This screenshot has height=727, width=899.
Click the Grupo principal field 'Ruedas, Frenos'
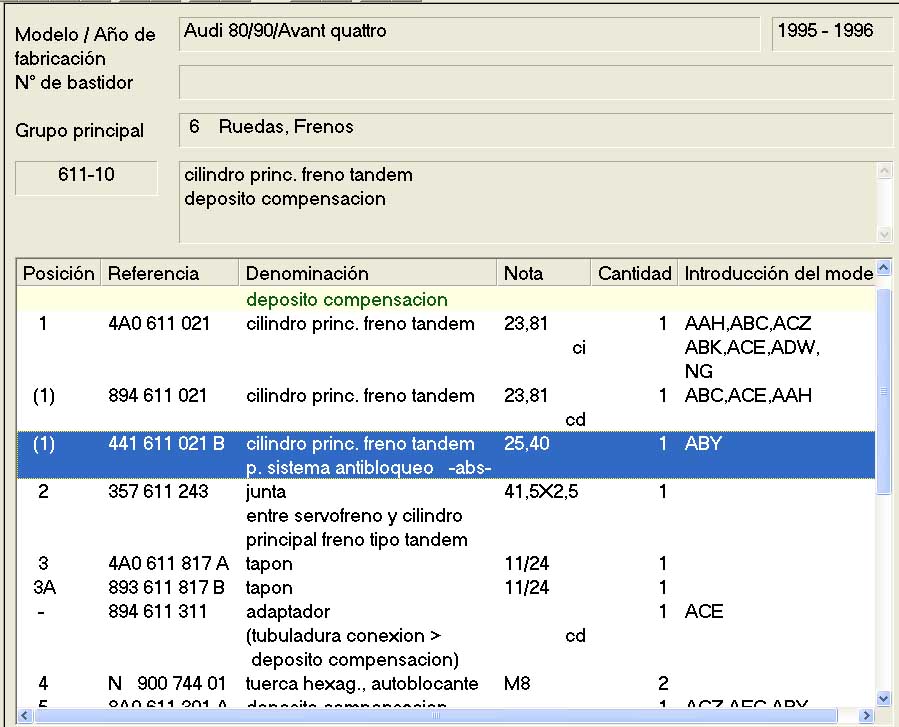point(536,130)
